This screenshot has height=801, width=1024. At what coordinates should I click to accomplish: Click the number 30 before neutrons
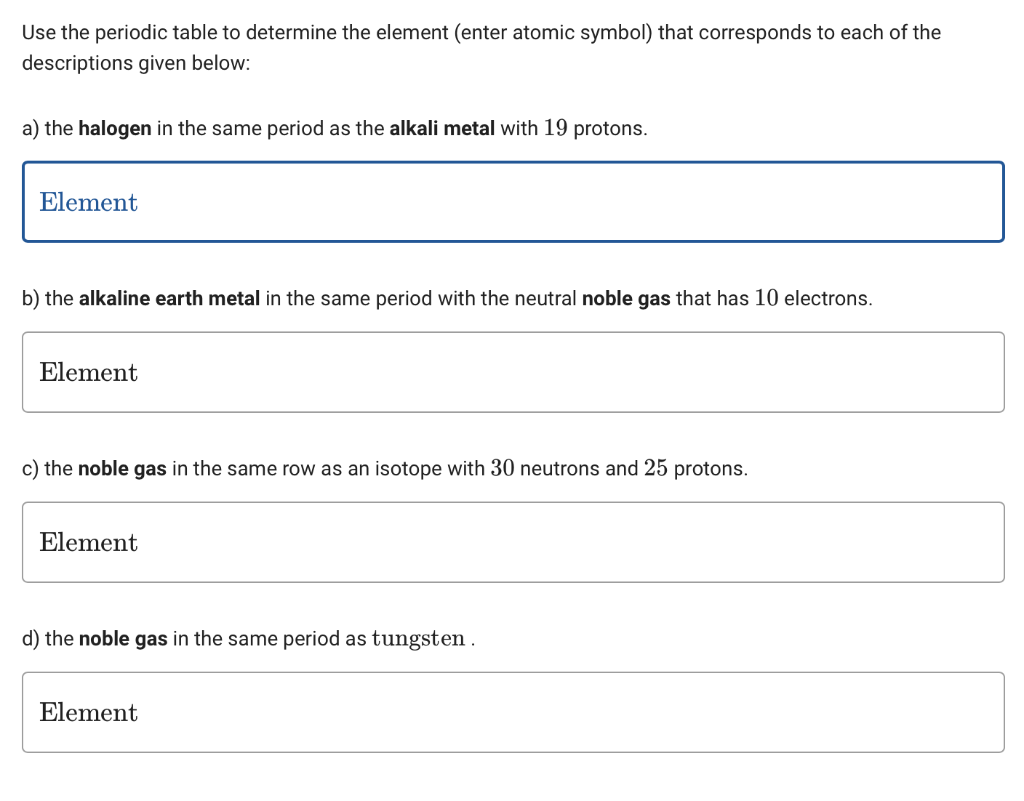tap(502, 468)
